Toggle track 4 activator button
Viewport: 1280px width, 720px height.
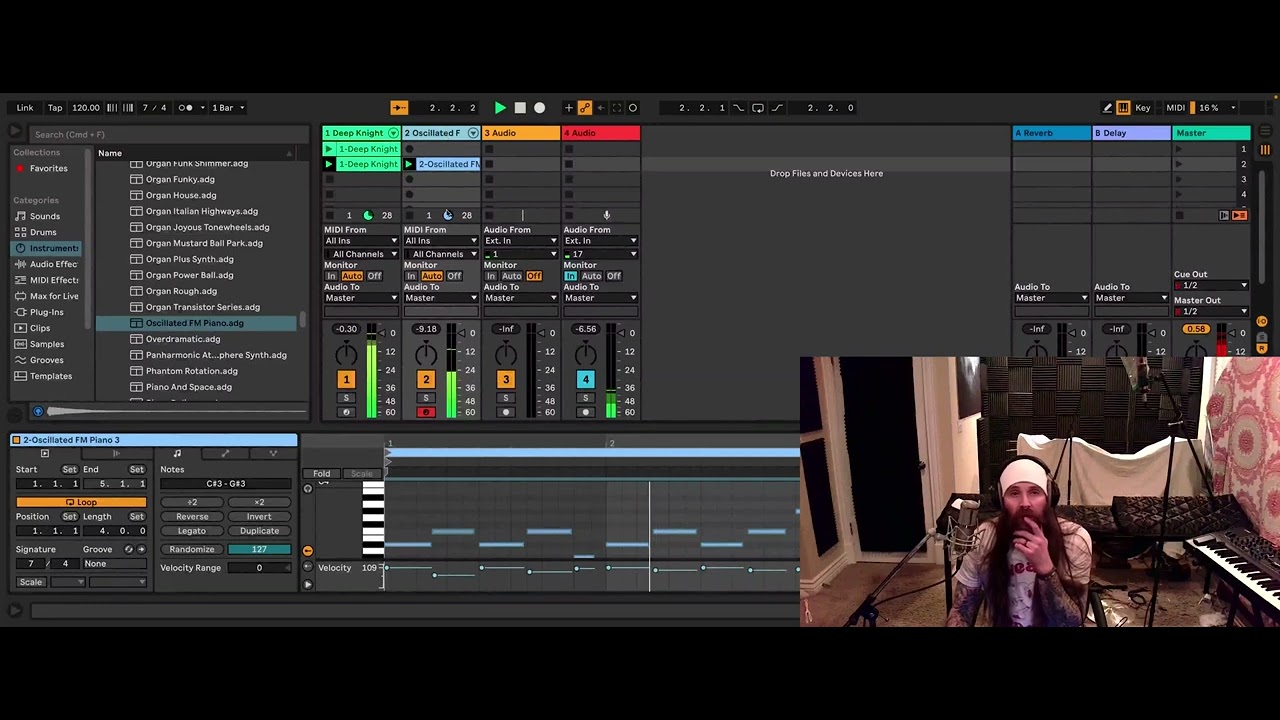(586, 380)
